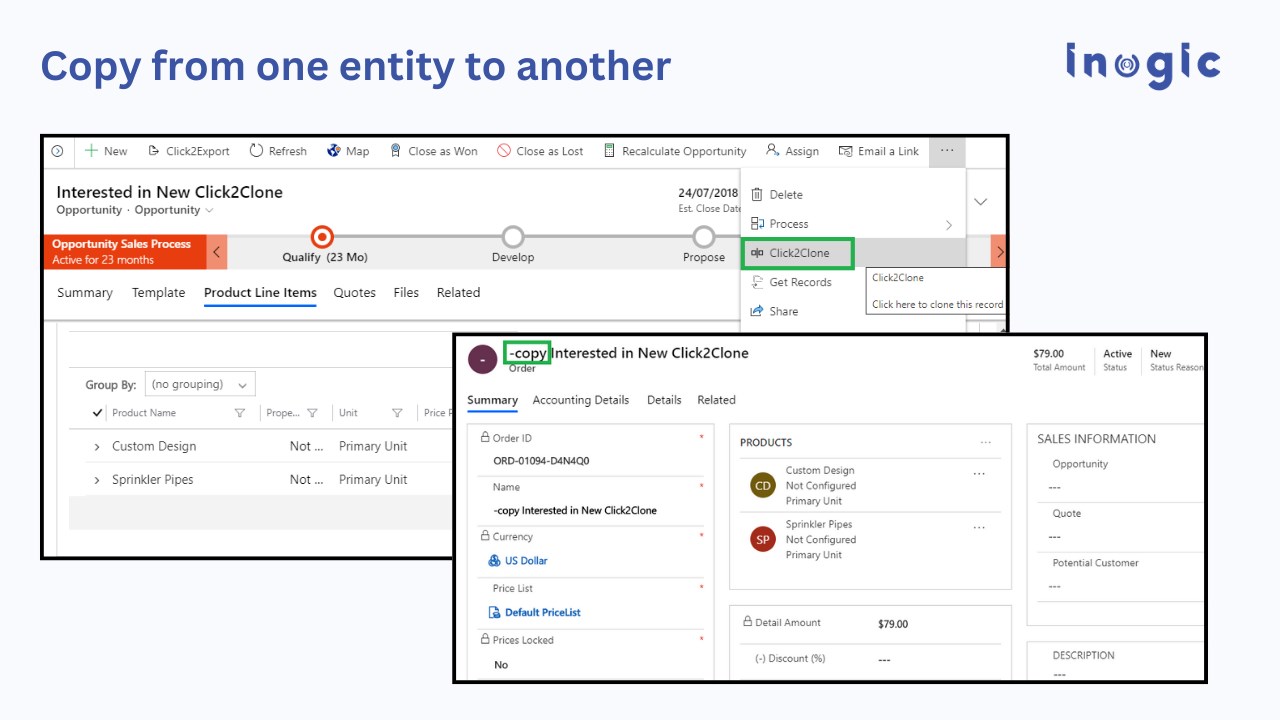The width and height of the screenshot is (1280, 720).
Task: Select Get Records menu item
Action: pos(791,282)
